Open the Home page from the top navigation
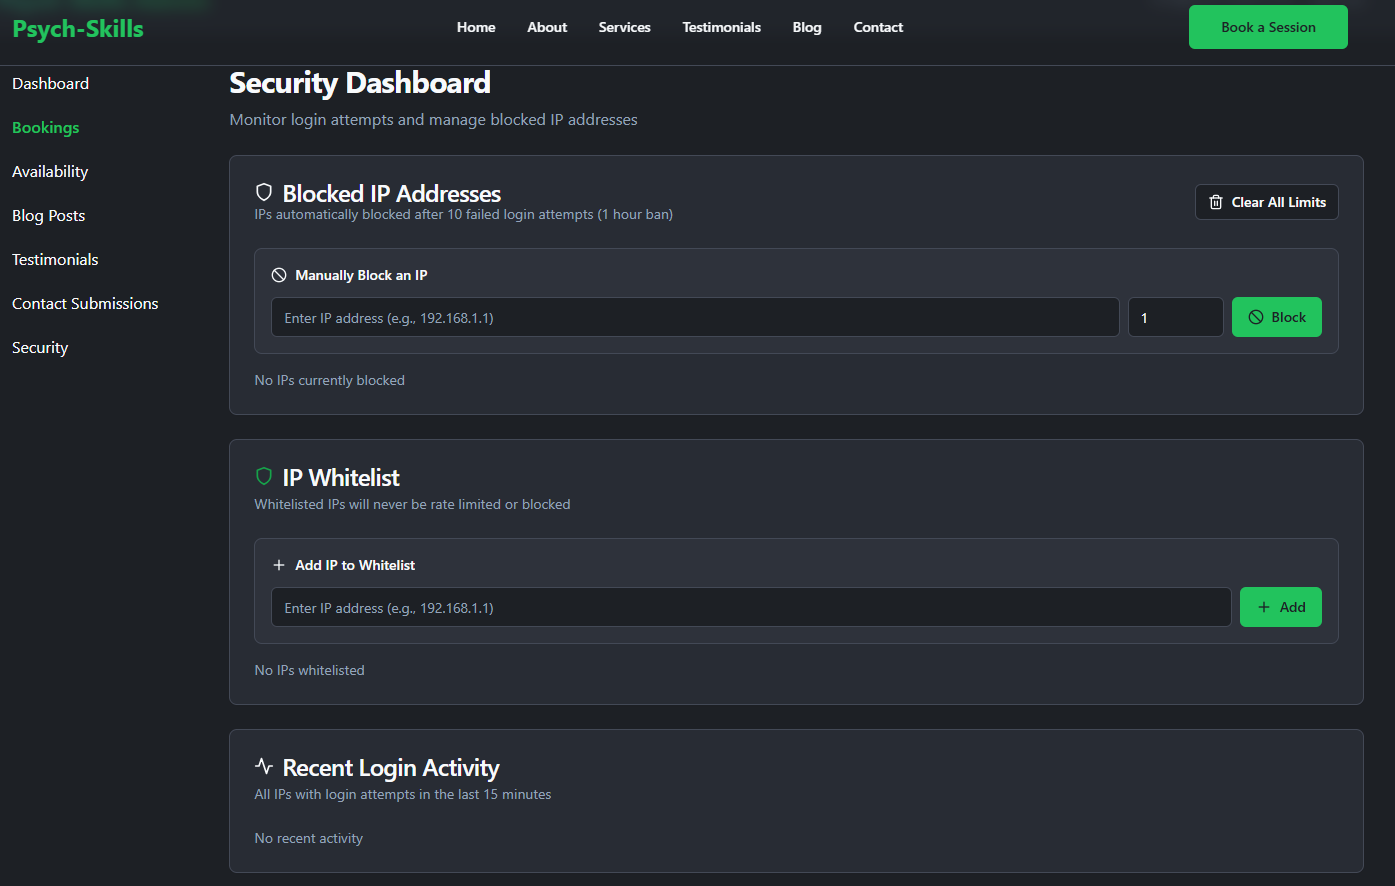This screenshot has width=1395, height=886. [x=476, y=27]
